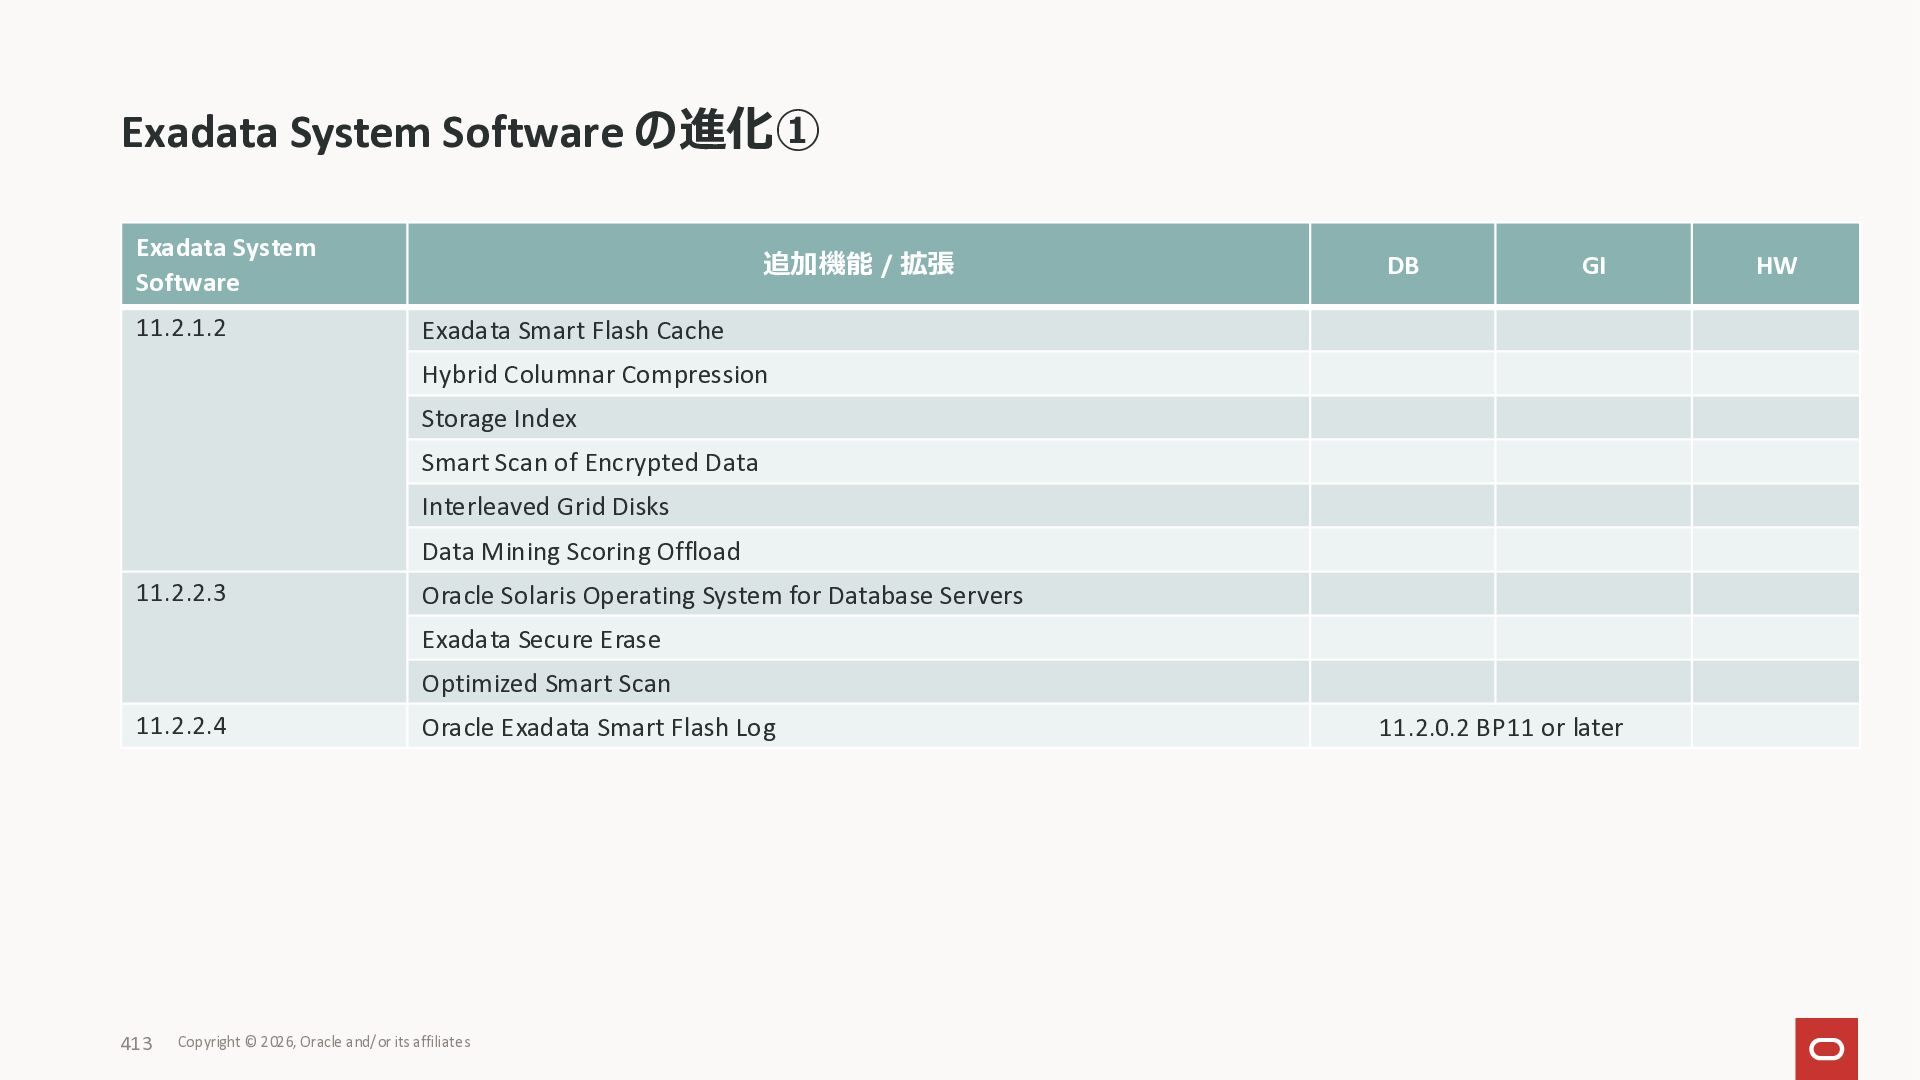Click the 11.2.0.2 BP11 or later cell

1500,728
